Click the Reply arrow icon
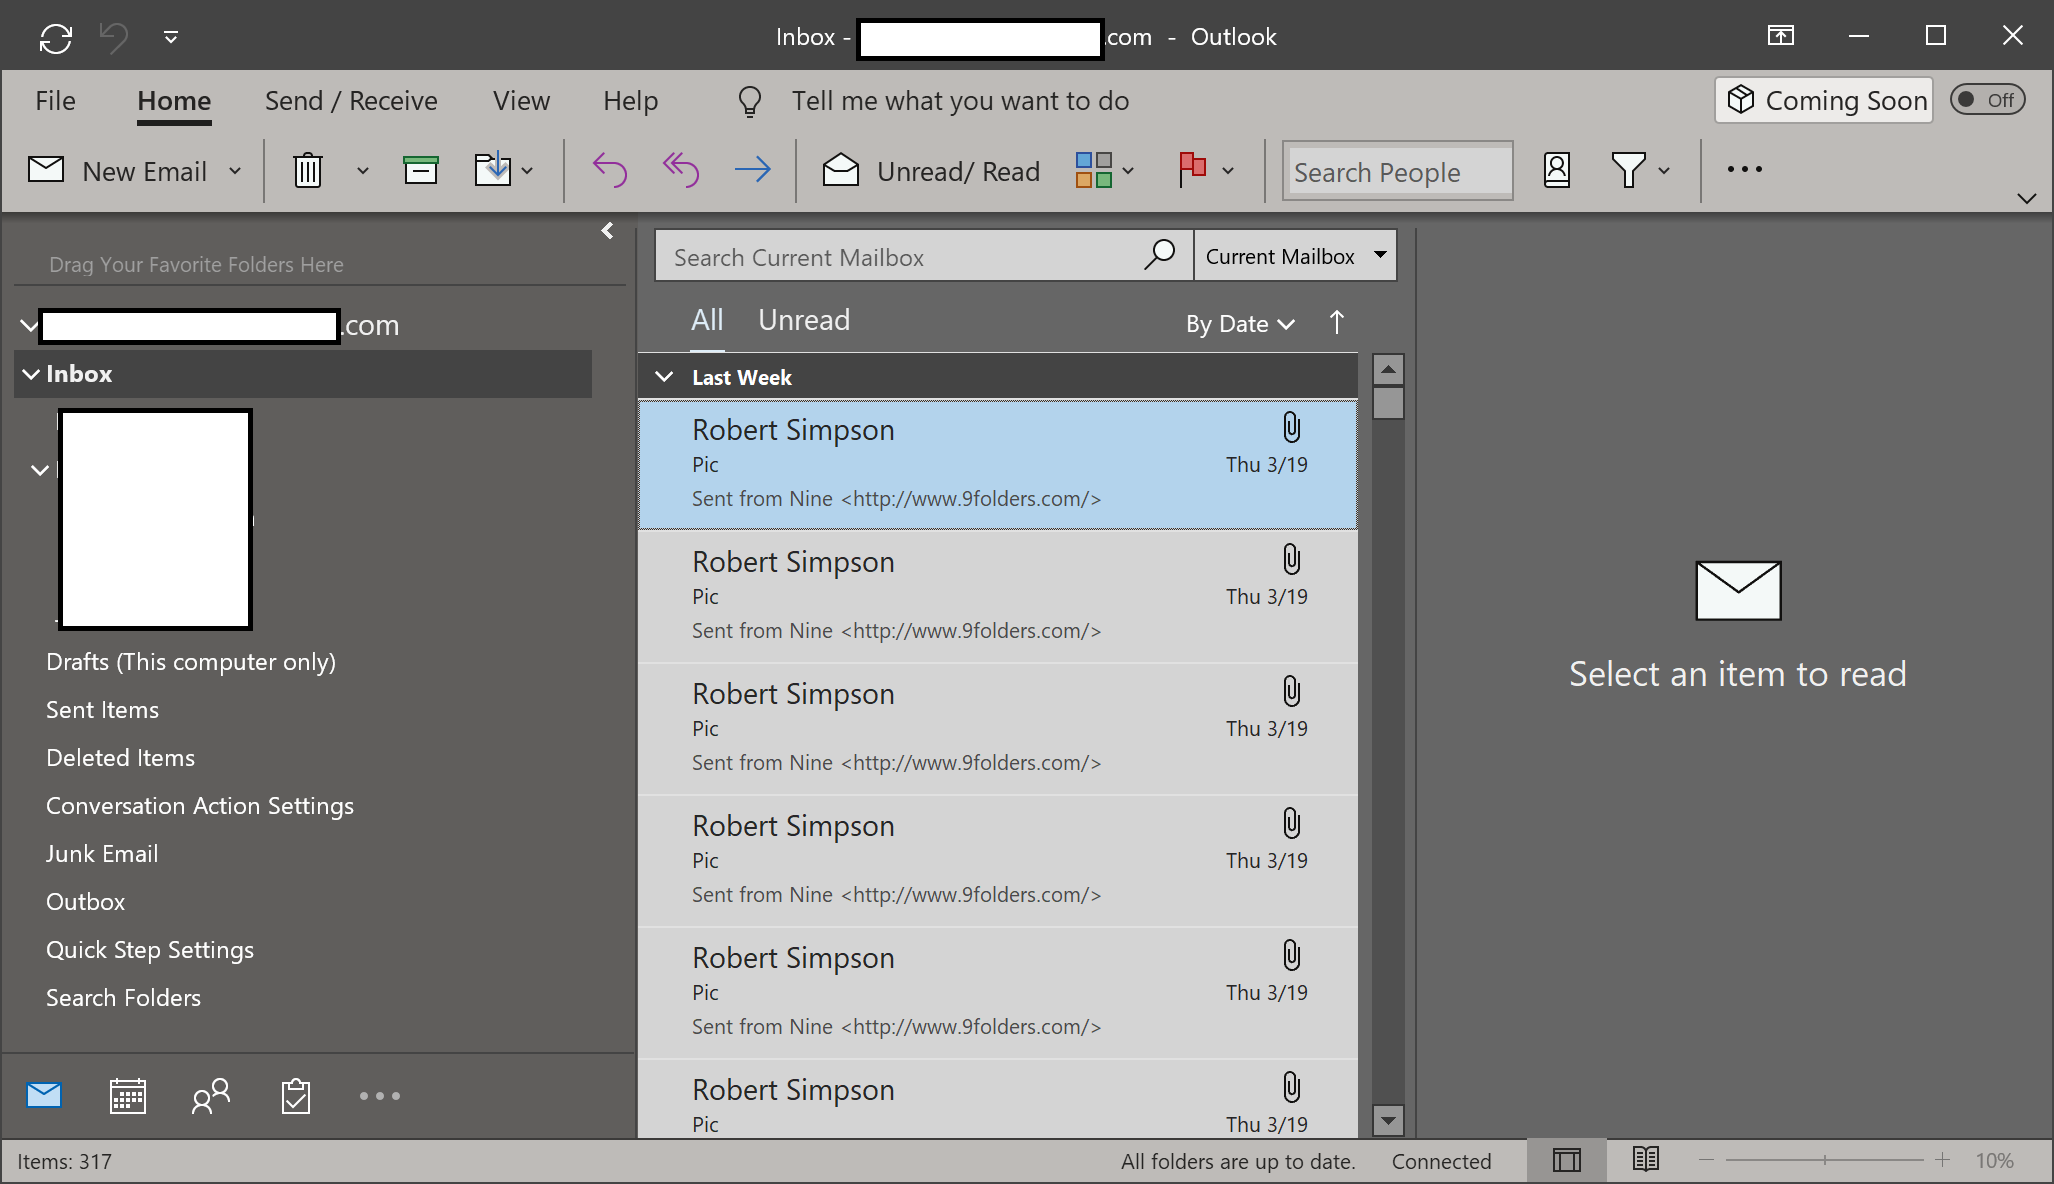 pos(609,171)
